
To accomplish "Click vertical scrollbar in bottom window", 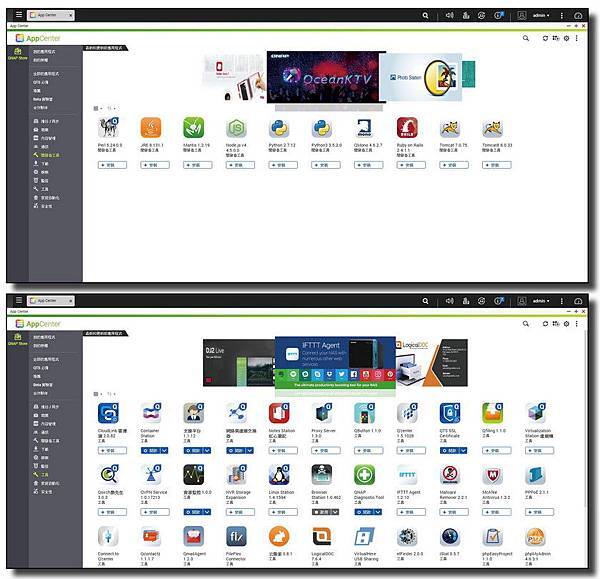I will [x=585, y=417].
